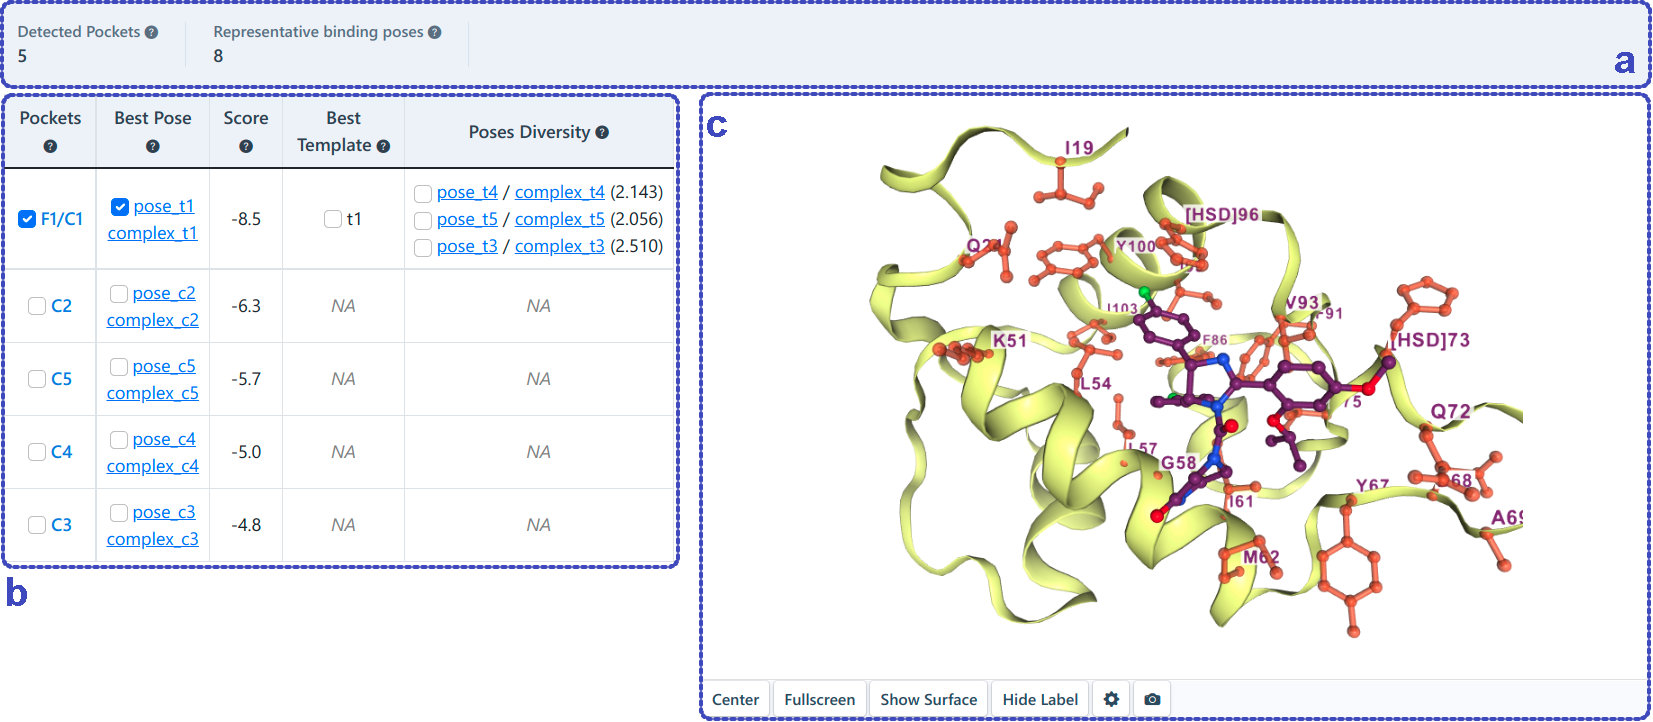Select the pose_c5 checkbox
This screenshot has height=722, width=1653.
pyautogui.click(x=119, y=367)
